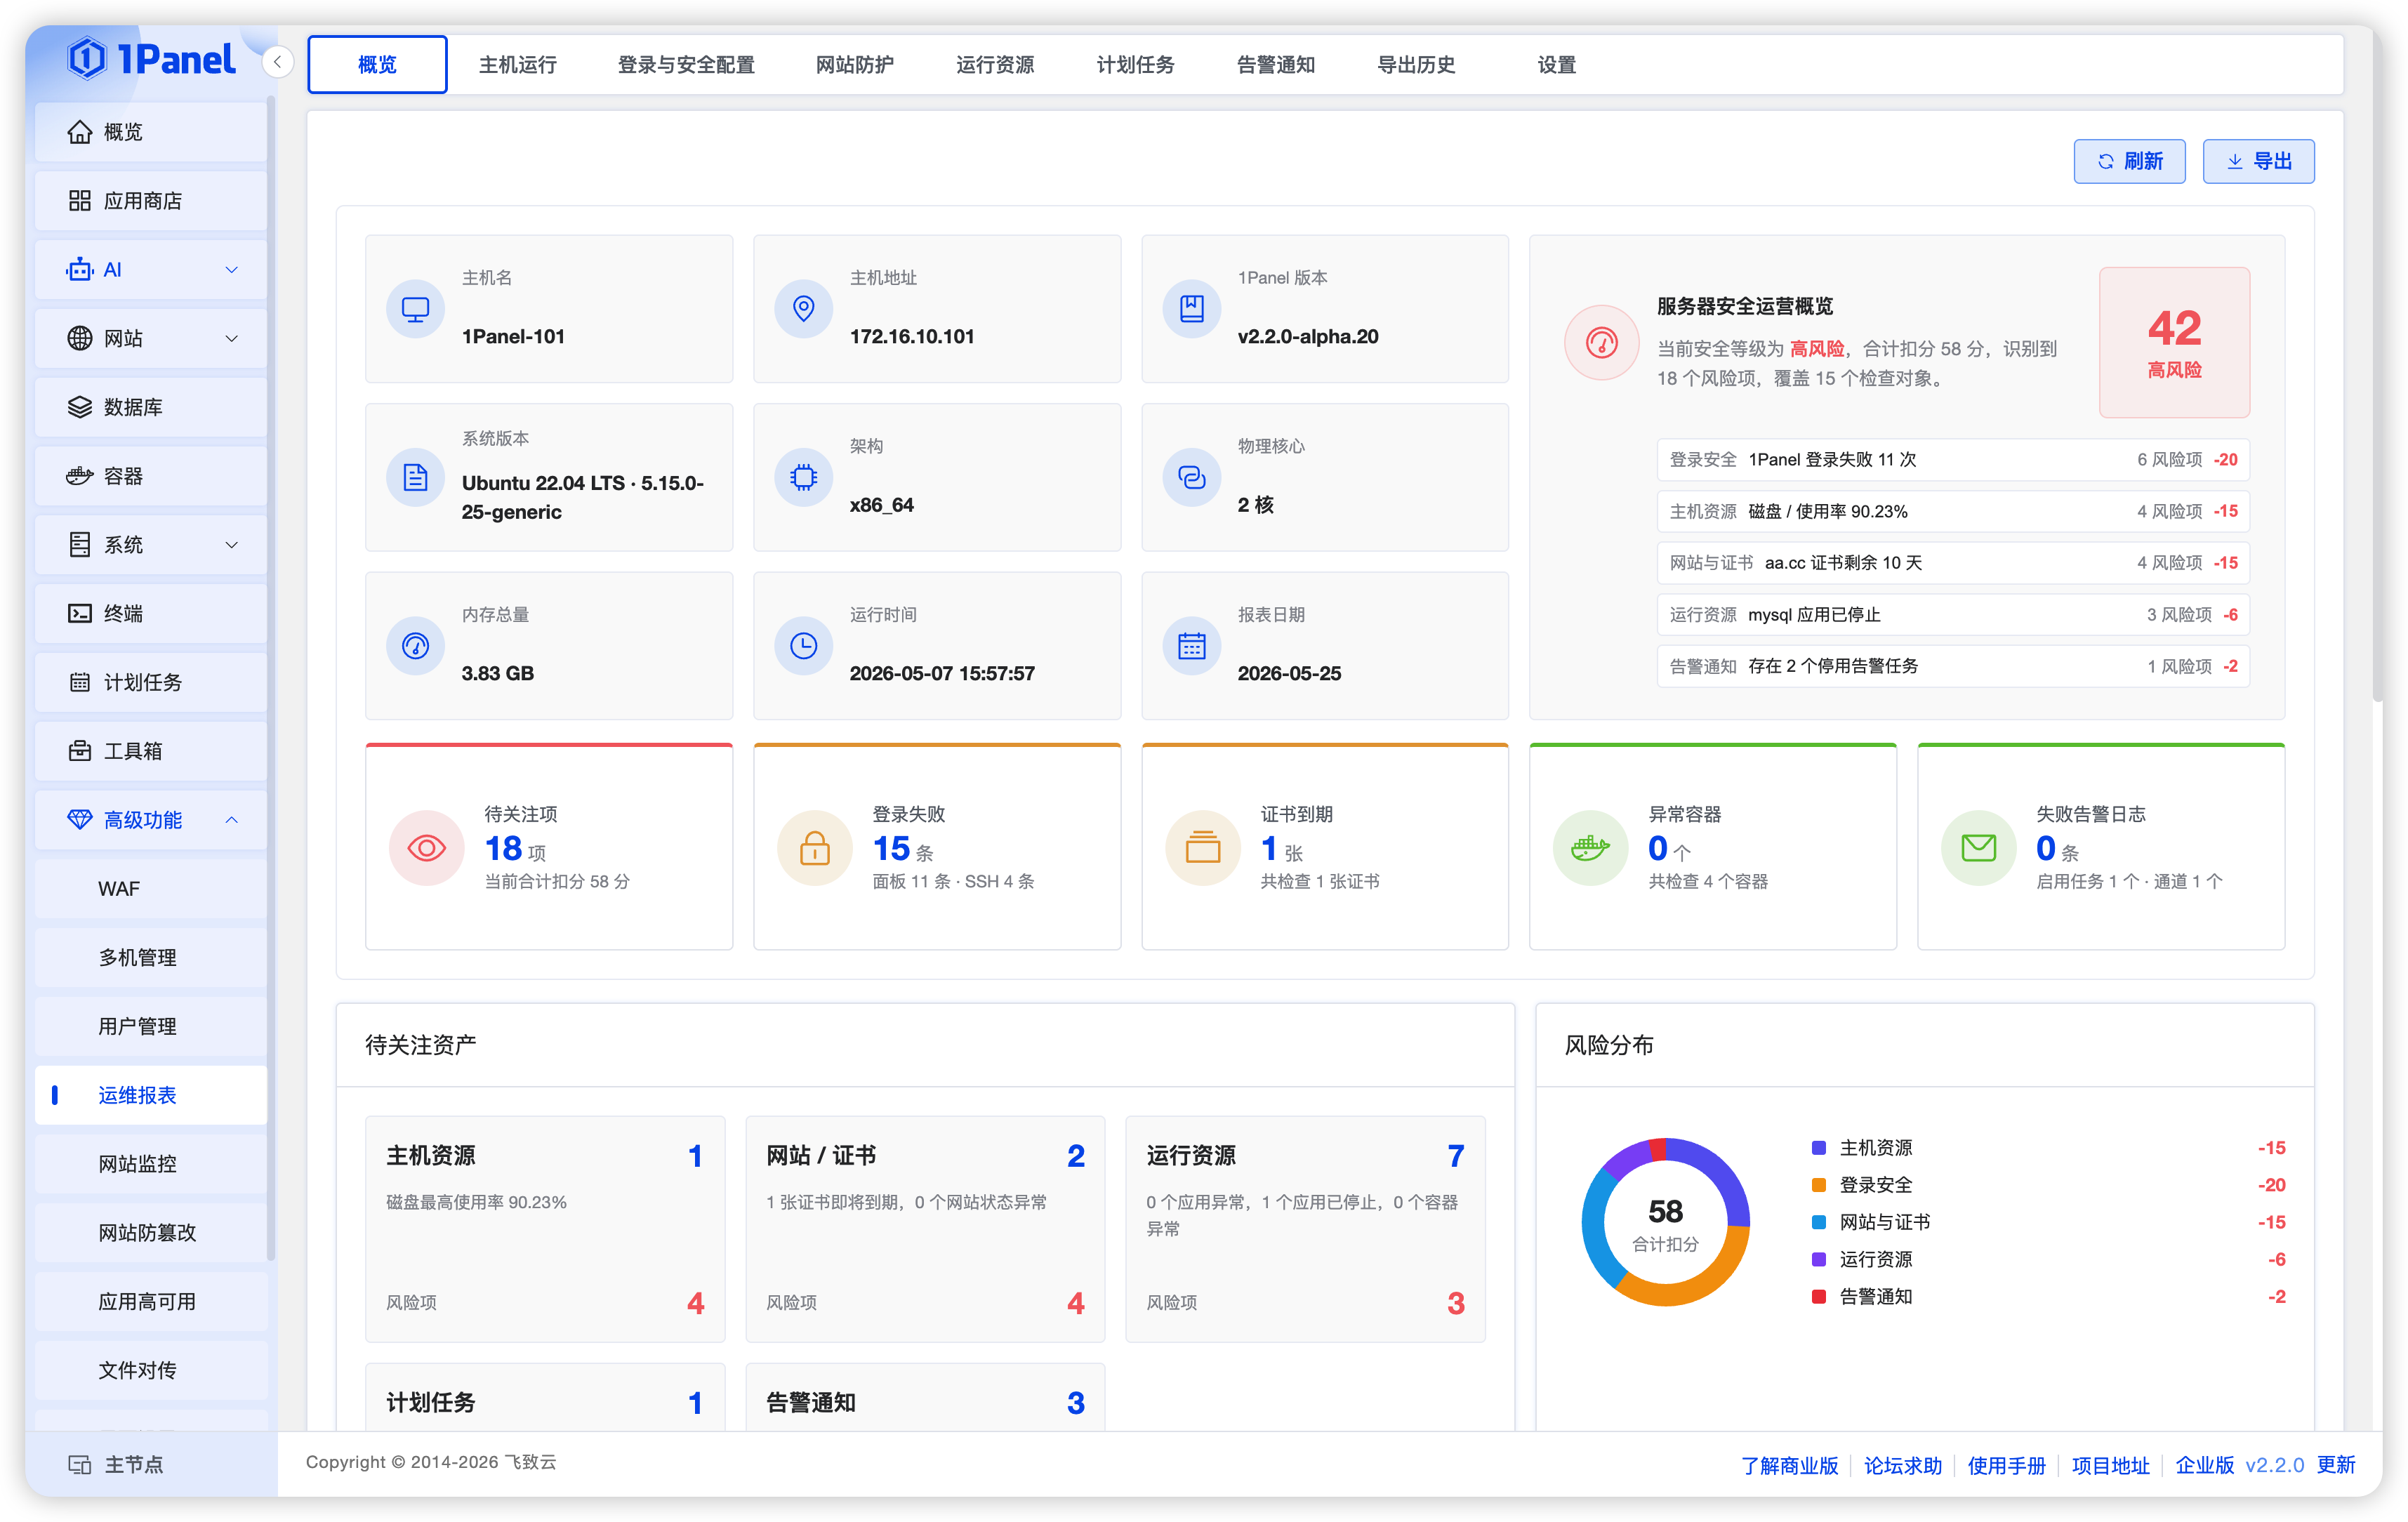Image resolution: width=2408 pixels, height=1522 pixels.
Task: Expand the 系统 submenu chevron
Action: [232, 545]
